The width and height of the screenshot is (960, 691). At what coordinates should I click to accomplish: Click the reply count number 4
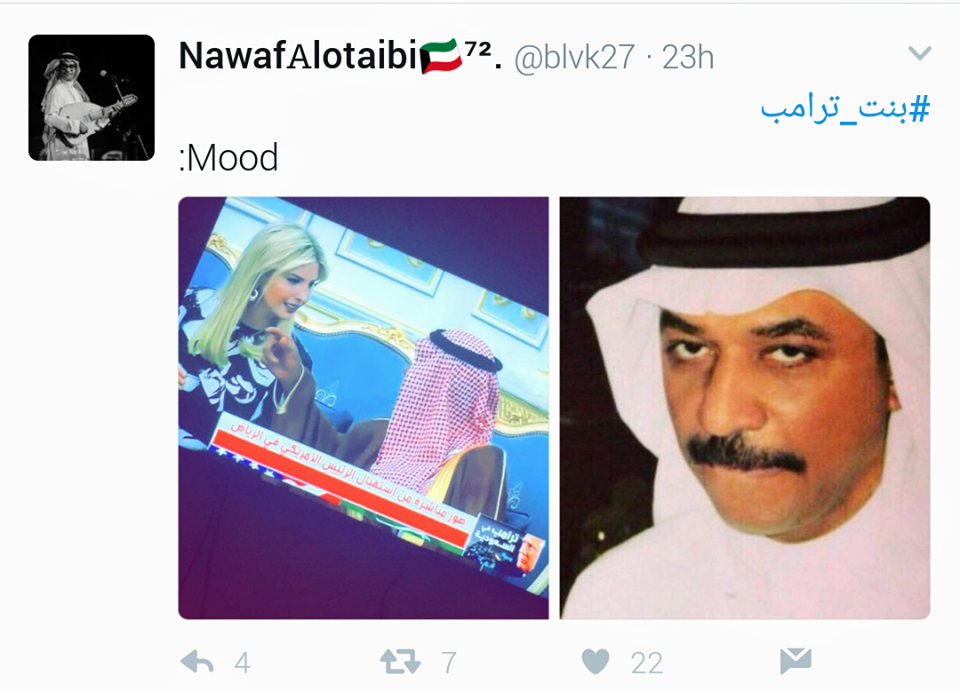[242, 663]
